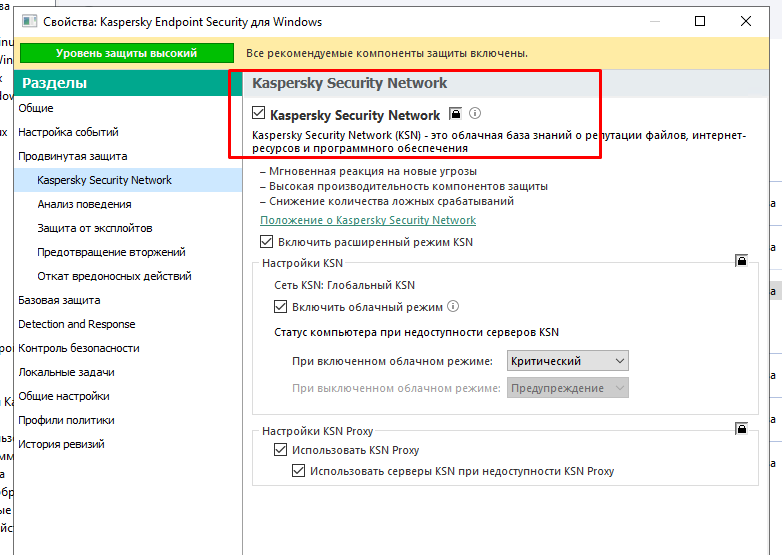The height and width of the screenshot is (555, 782).
Task: Uncheck the Kaspersky Security Network checkbox
Action: pos(258,113)
